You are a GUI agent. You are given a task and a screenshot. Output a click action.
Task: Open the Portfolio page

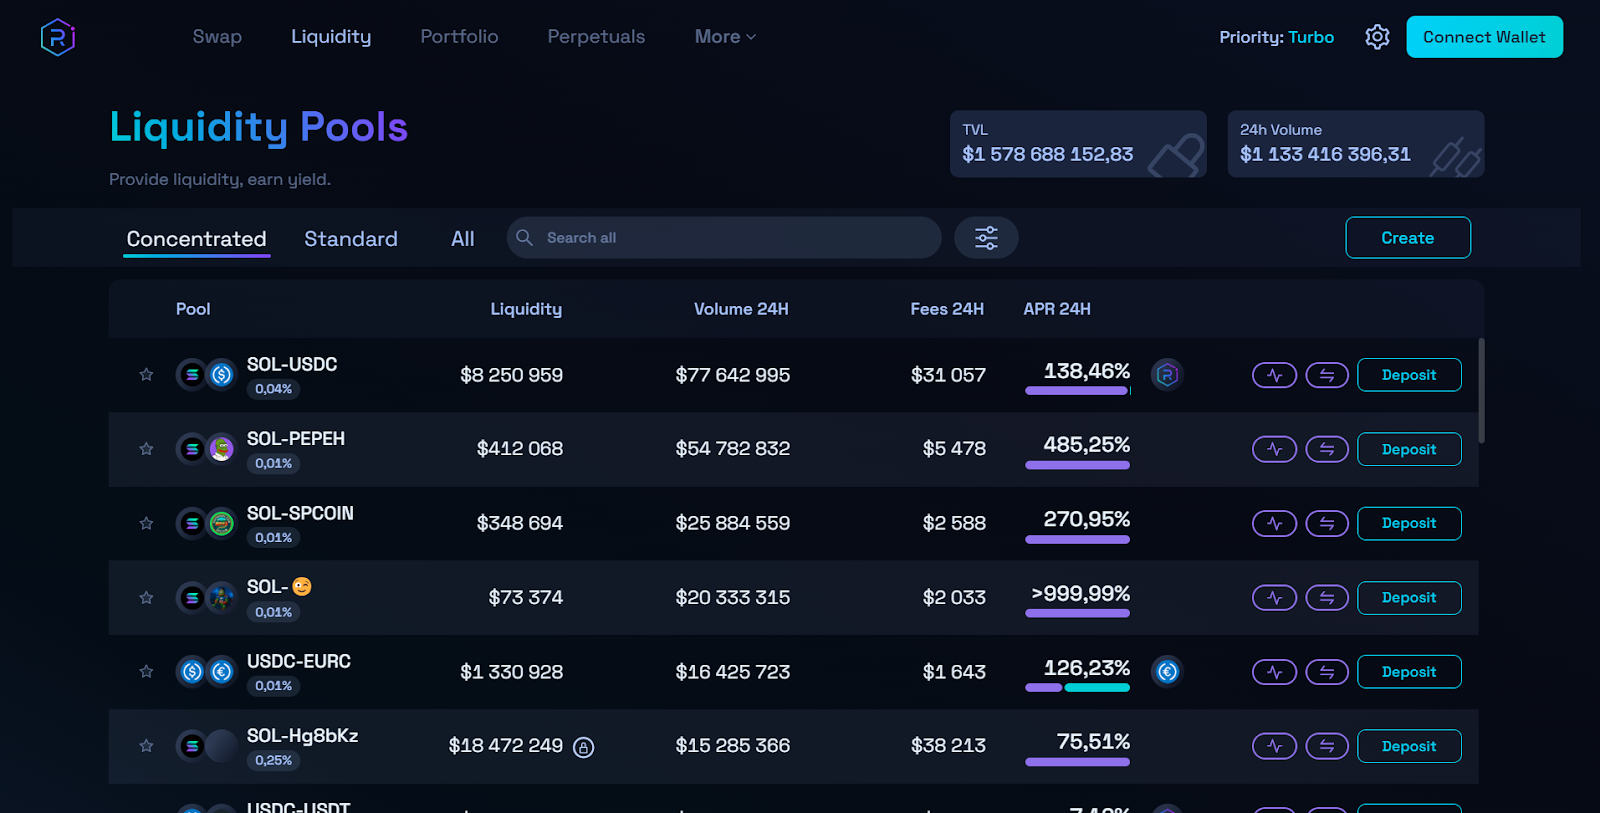459,37
